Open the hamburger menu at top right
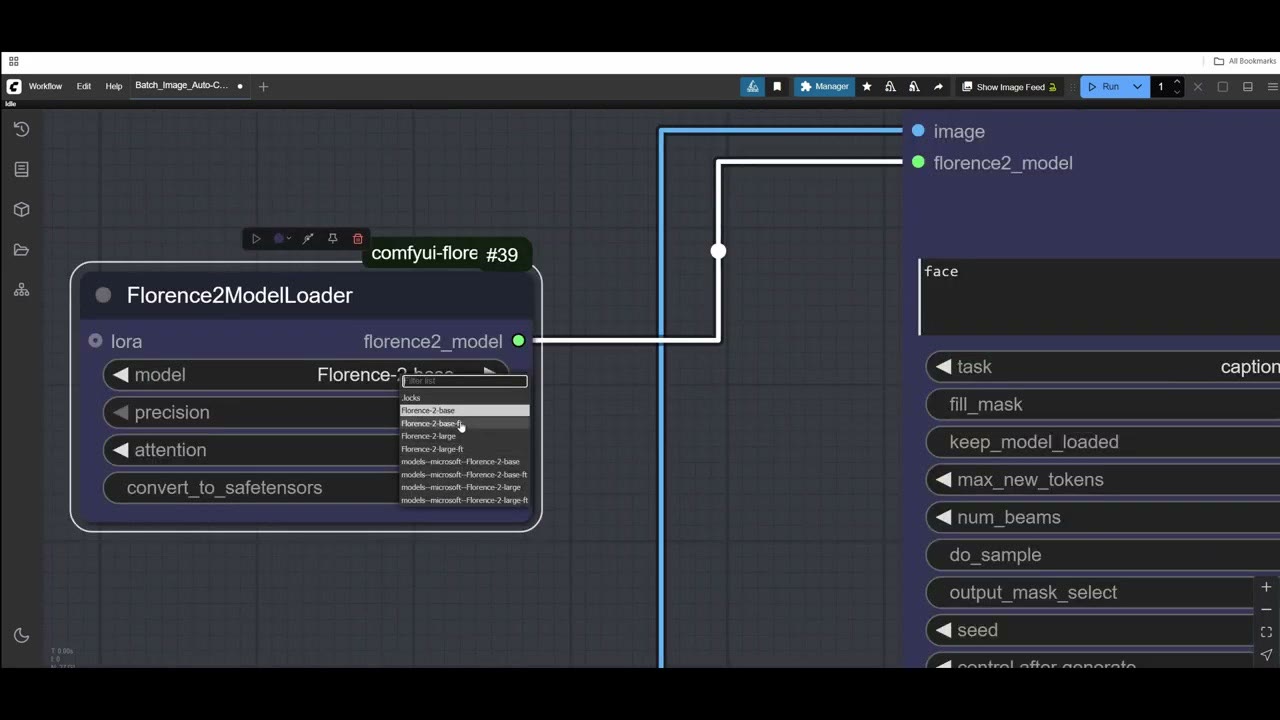The height and width of the screenshot is (720, 1280). click(1272, 87)
